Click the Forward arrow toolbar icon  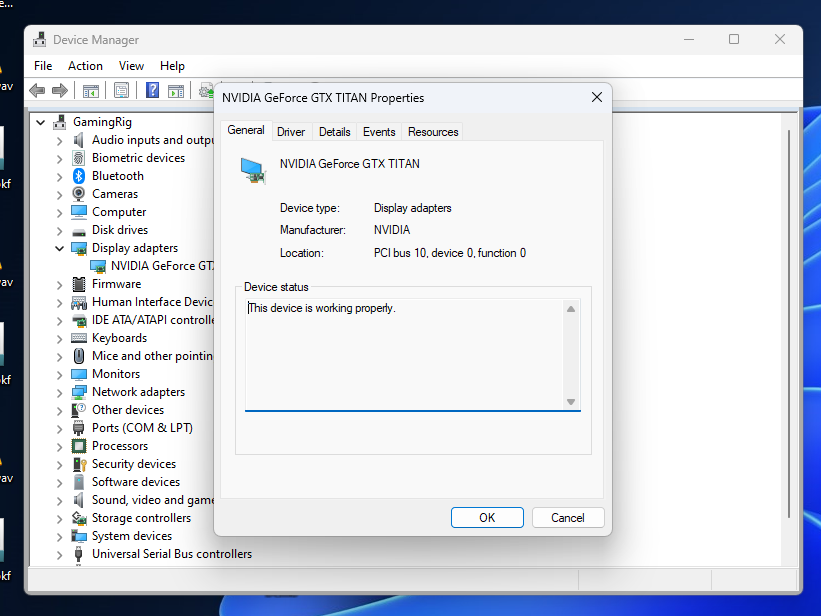point(60,91)
